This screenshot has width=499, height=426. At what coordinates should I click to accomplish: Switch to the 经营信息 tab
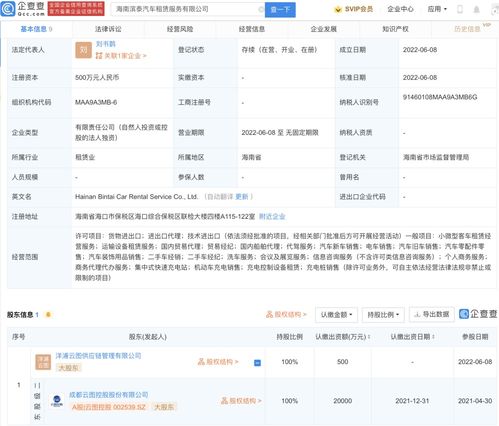pyautogui.click(x=252, y=29)
